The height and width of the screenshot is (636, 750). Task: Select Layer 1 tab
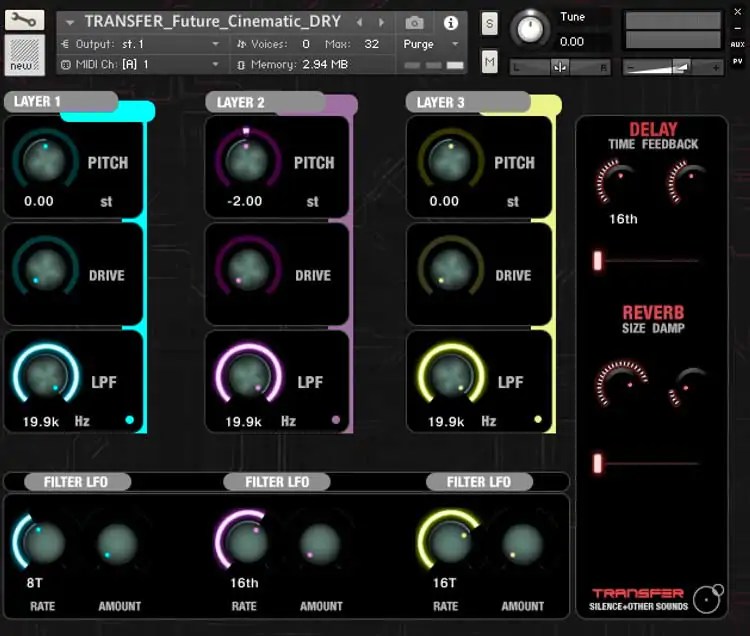pos(61,102)
